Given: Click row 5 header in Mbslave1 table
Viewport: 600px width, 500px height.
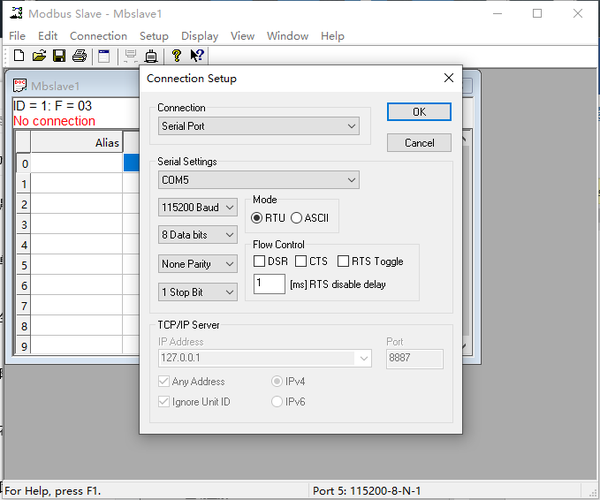Looking at the screenshot, I should coord(24,265).
